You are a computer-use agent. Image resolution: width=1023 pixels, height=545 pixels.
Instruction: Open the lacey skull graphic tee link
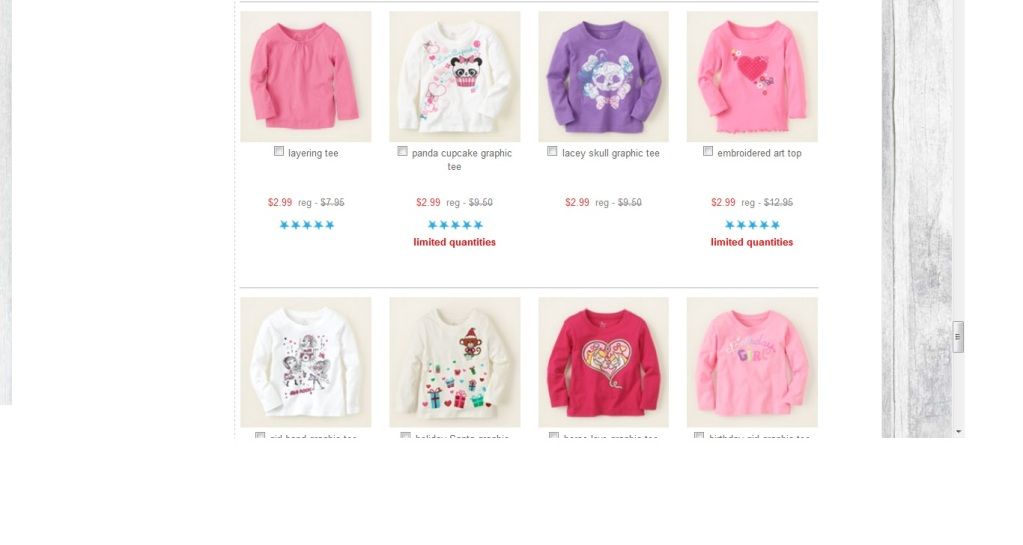[x=611, y=153]
